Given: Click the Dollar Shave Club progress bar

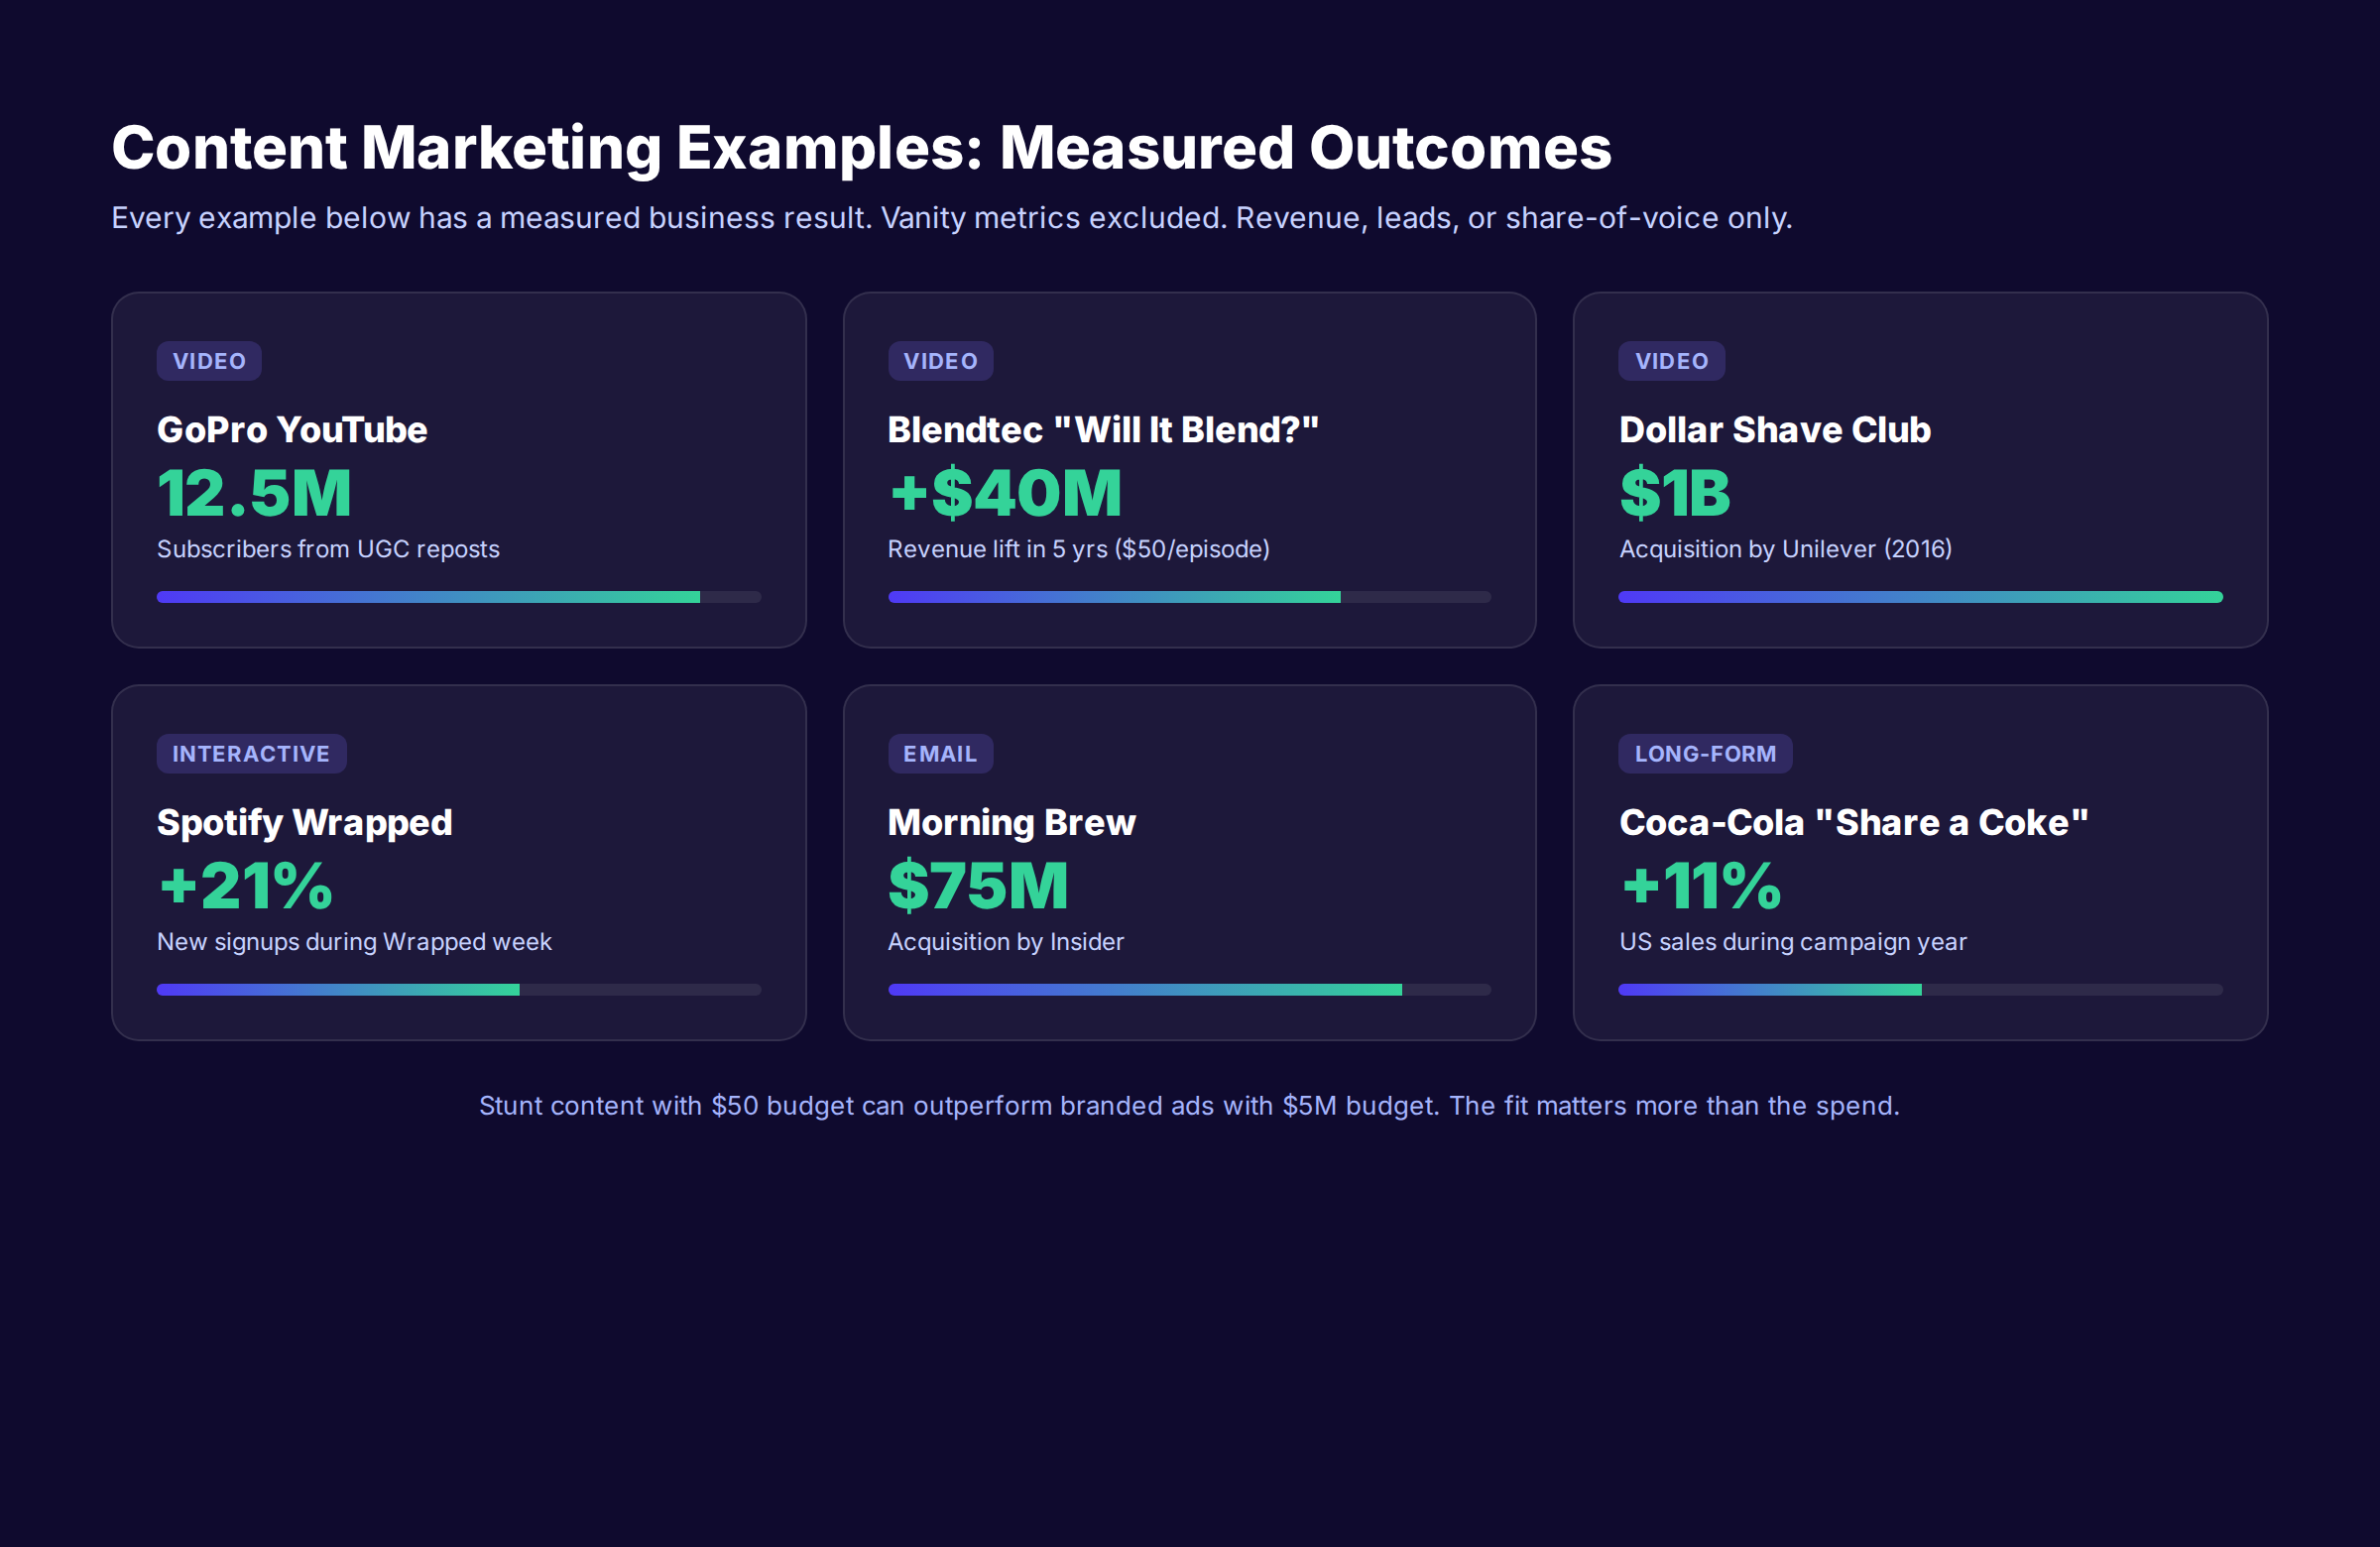Looking at the screenshot, I should 1920,597.
